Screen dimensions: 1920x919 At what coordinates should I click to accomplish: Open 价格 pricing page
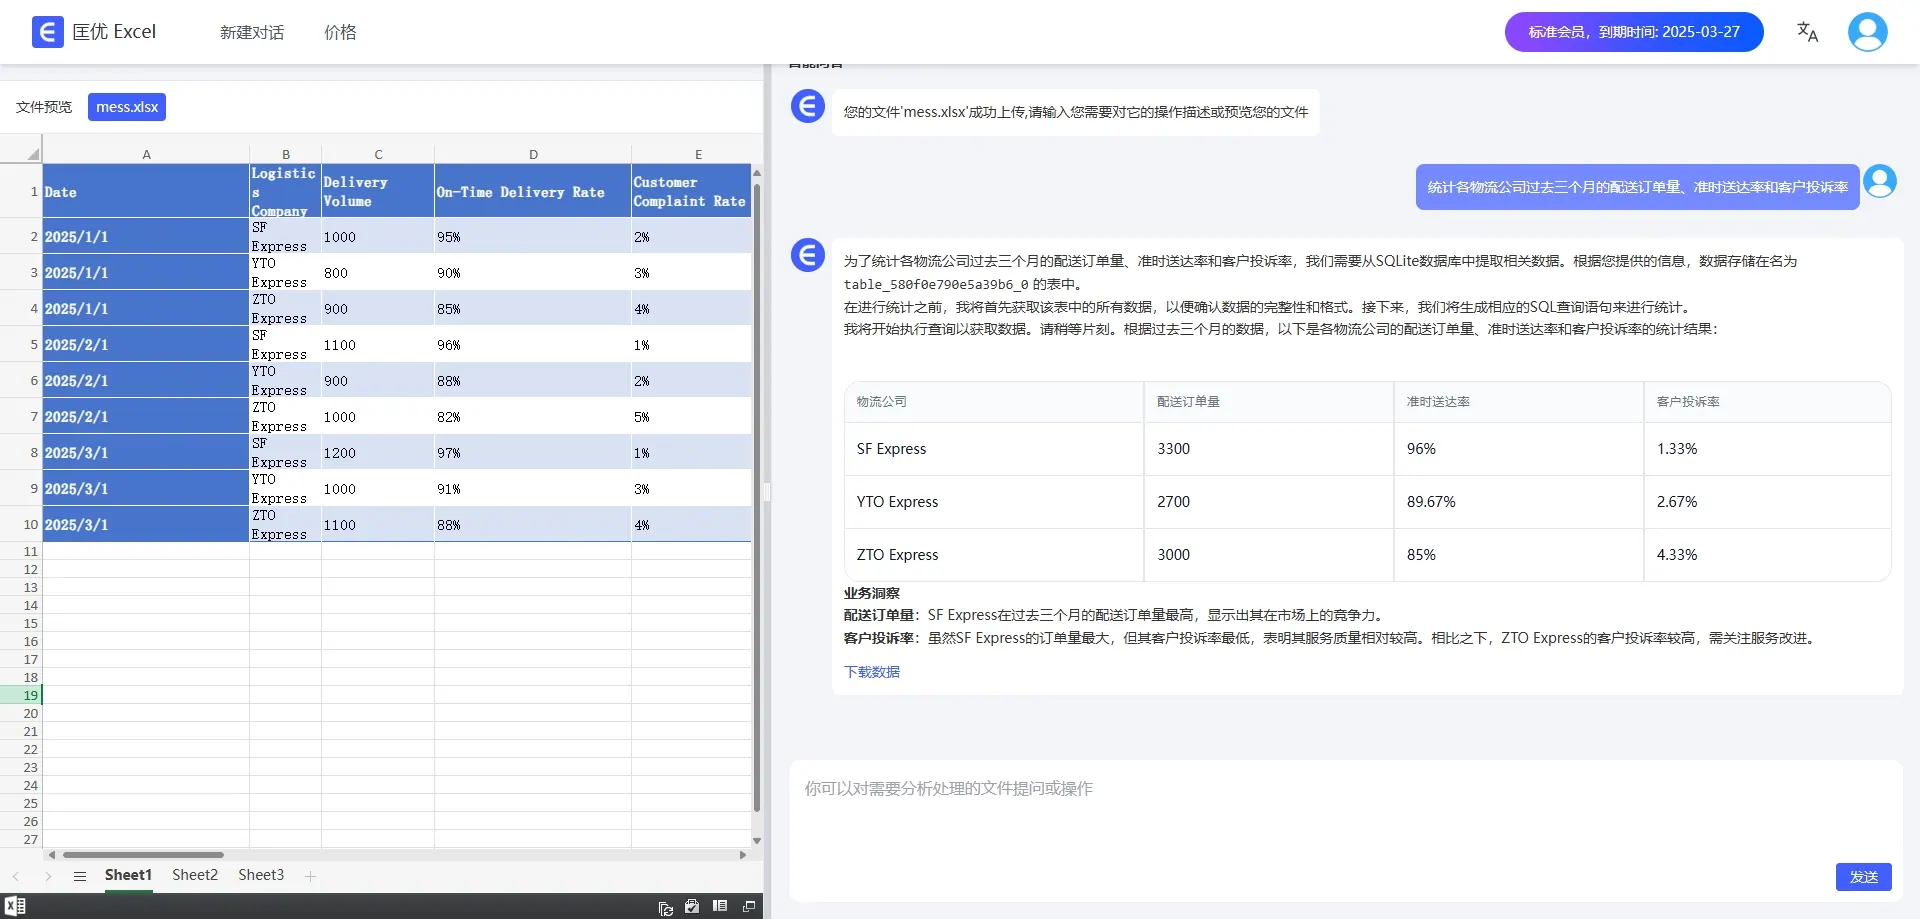(340, 32)
